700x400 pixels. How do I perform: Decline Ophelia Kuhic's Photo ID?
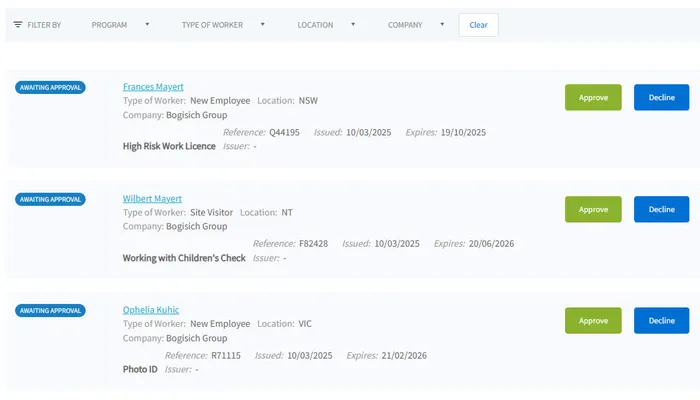(661, 321)
